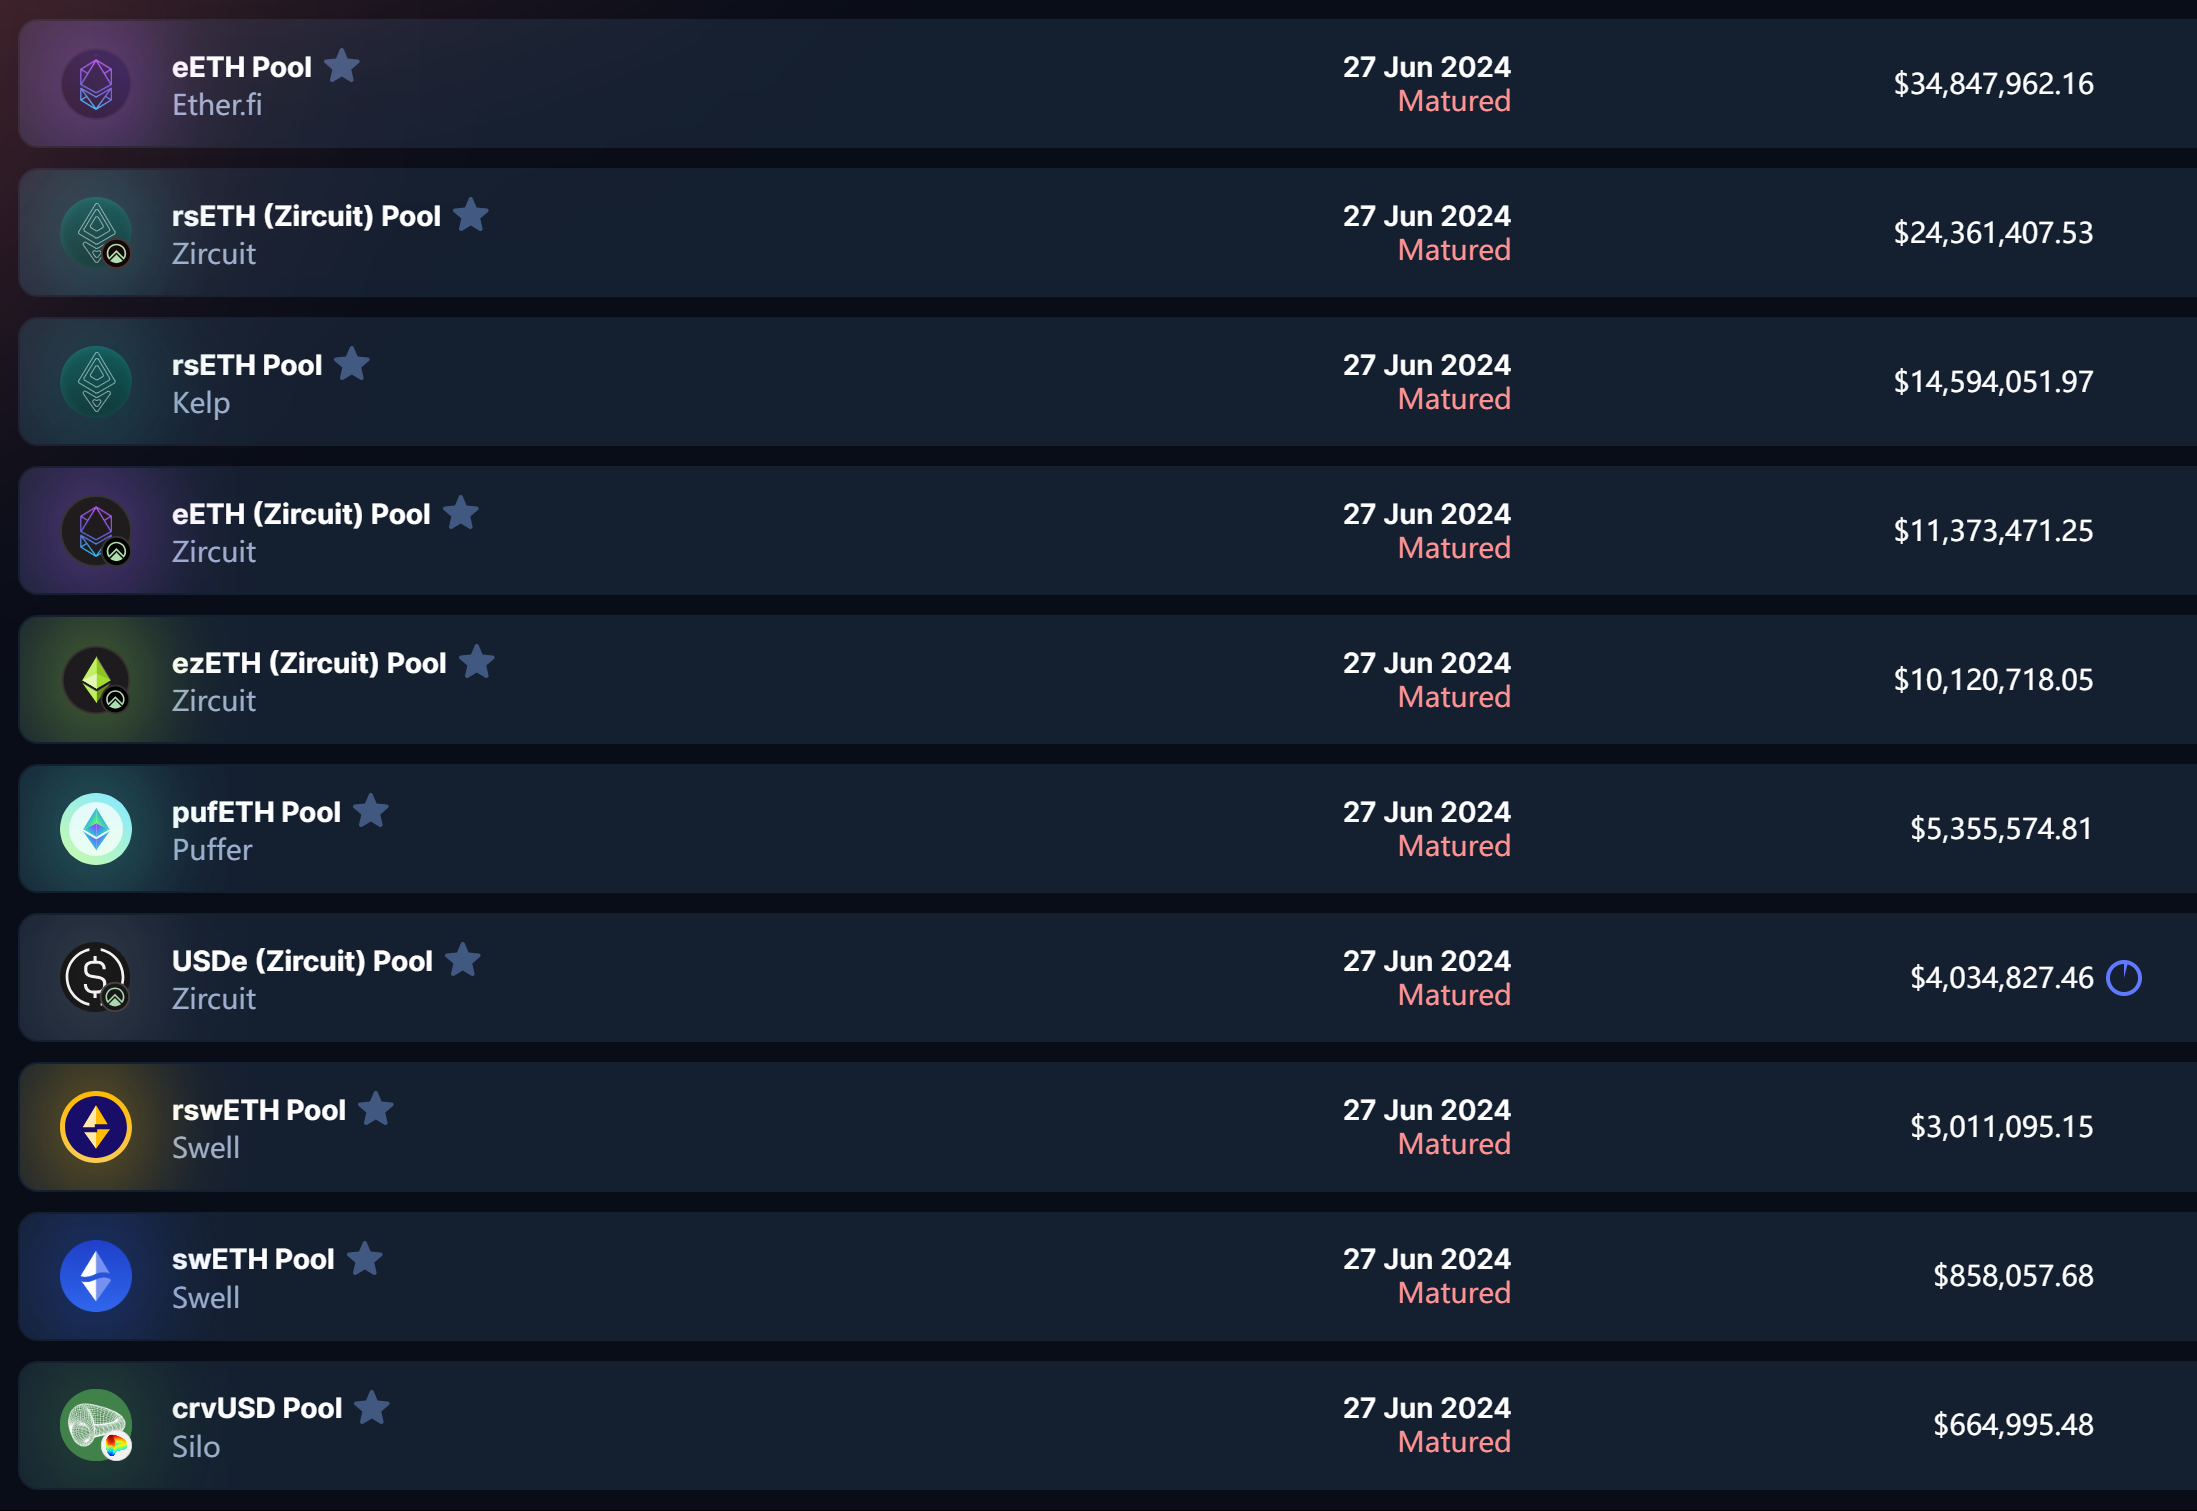The width and height of the screenshot is (2197, 1511).
Task: Click the USDe (Zircuit) Pool dollar icon
Action: [96, 978]
